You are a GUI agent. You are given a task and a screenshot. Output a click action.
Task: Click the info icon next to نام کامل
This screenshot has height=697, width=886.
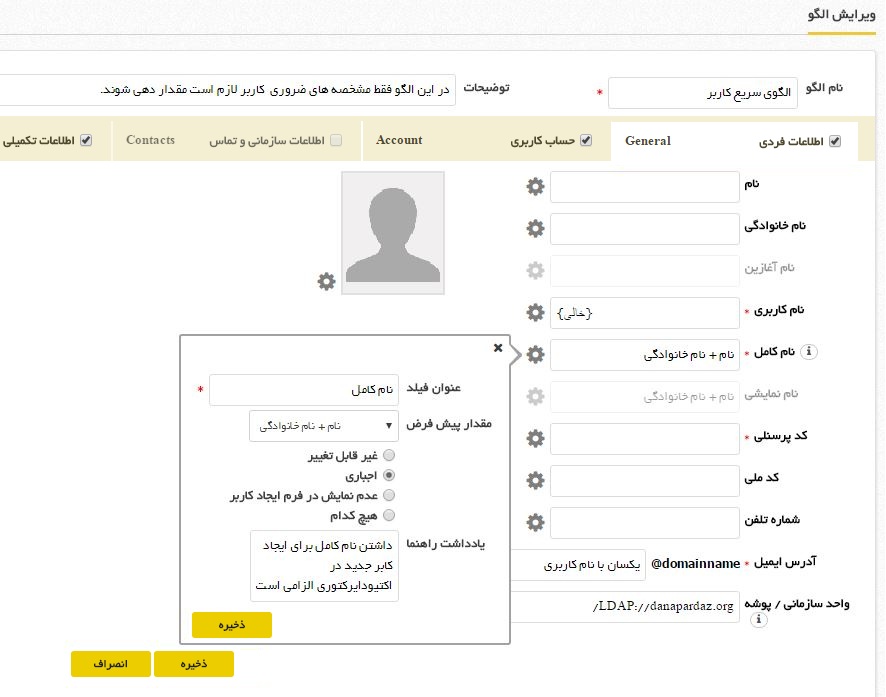811,351
